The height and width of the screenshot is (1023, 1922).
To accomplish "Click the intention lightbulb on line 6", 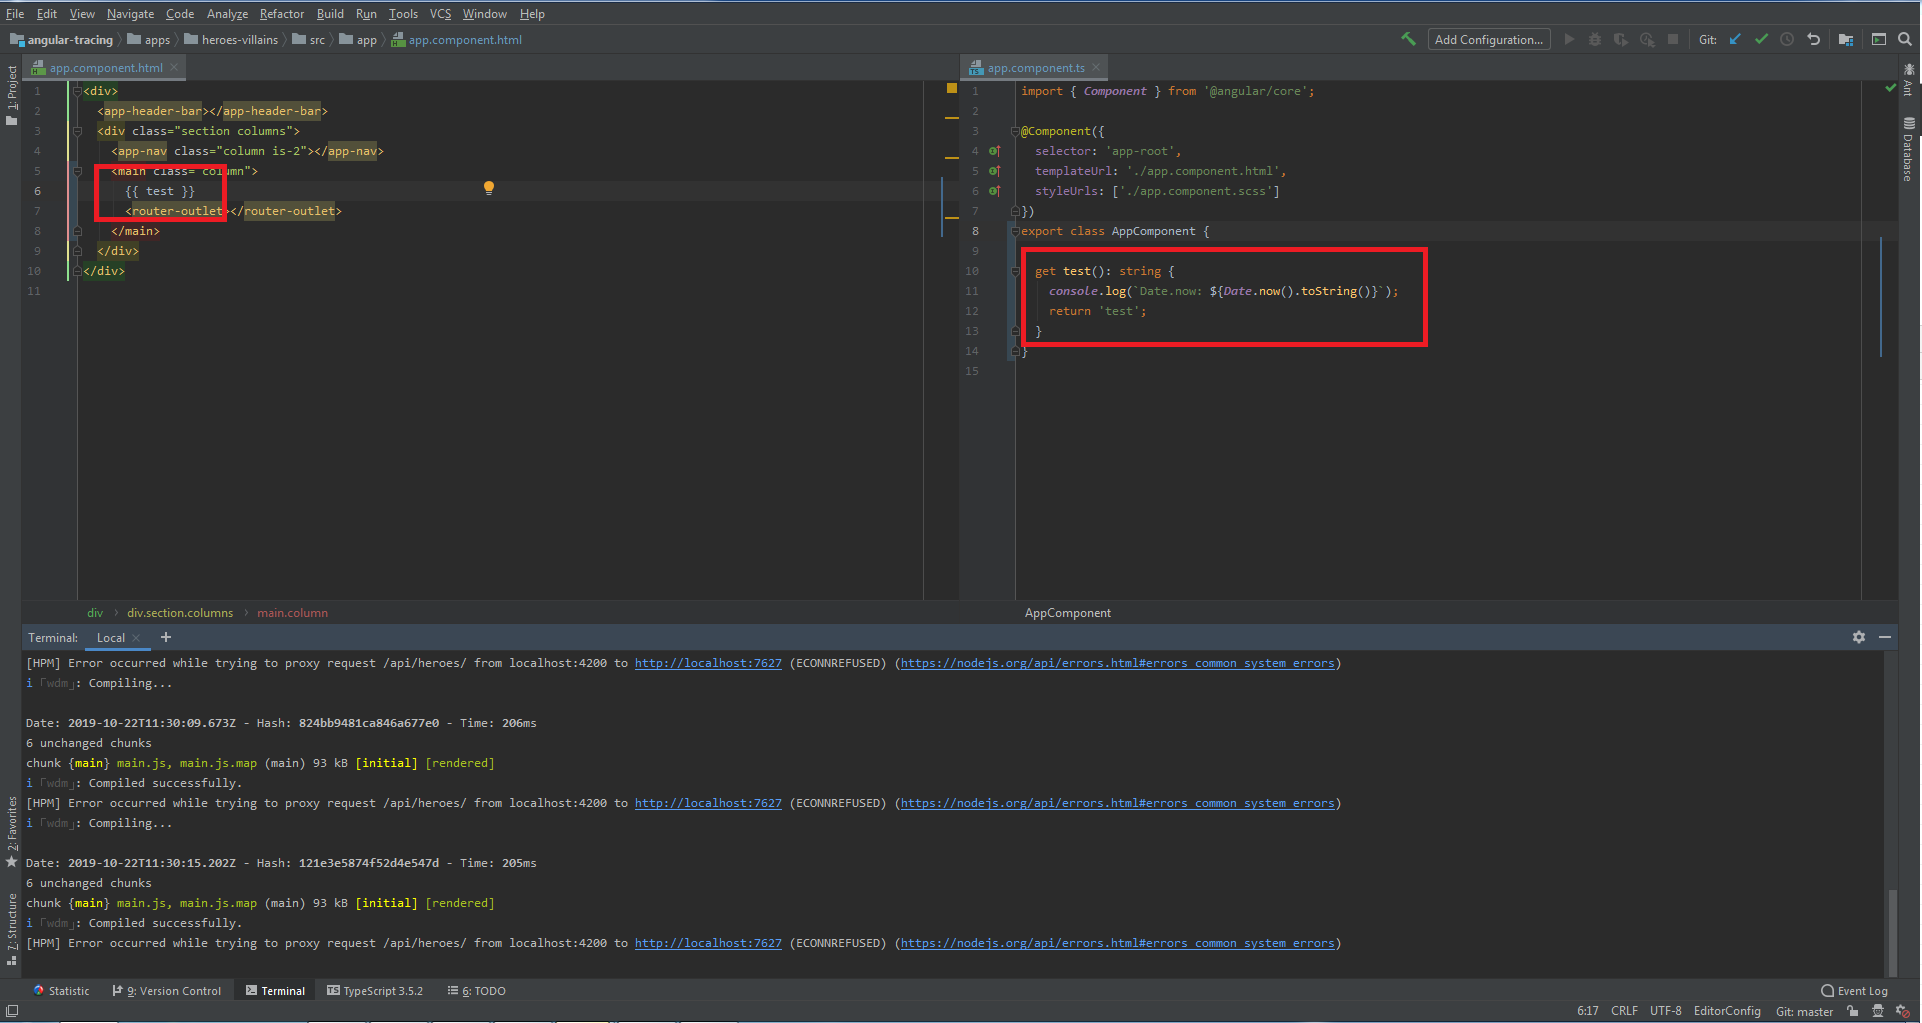I will pyautogui.click(x=489, y=188).
